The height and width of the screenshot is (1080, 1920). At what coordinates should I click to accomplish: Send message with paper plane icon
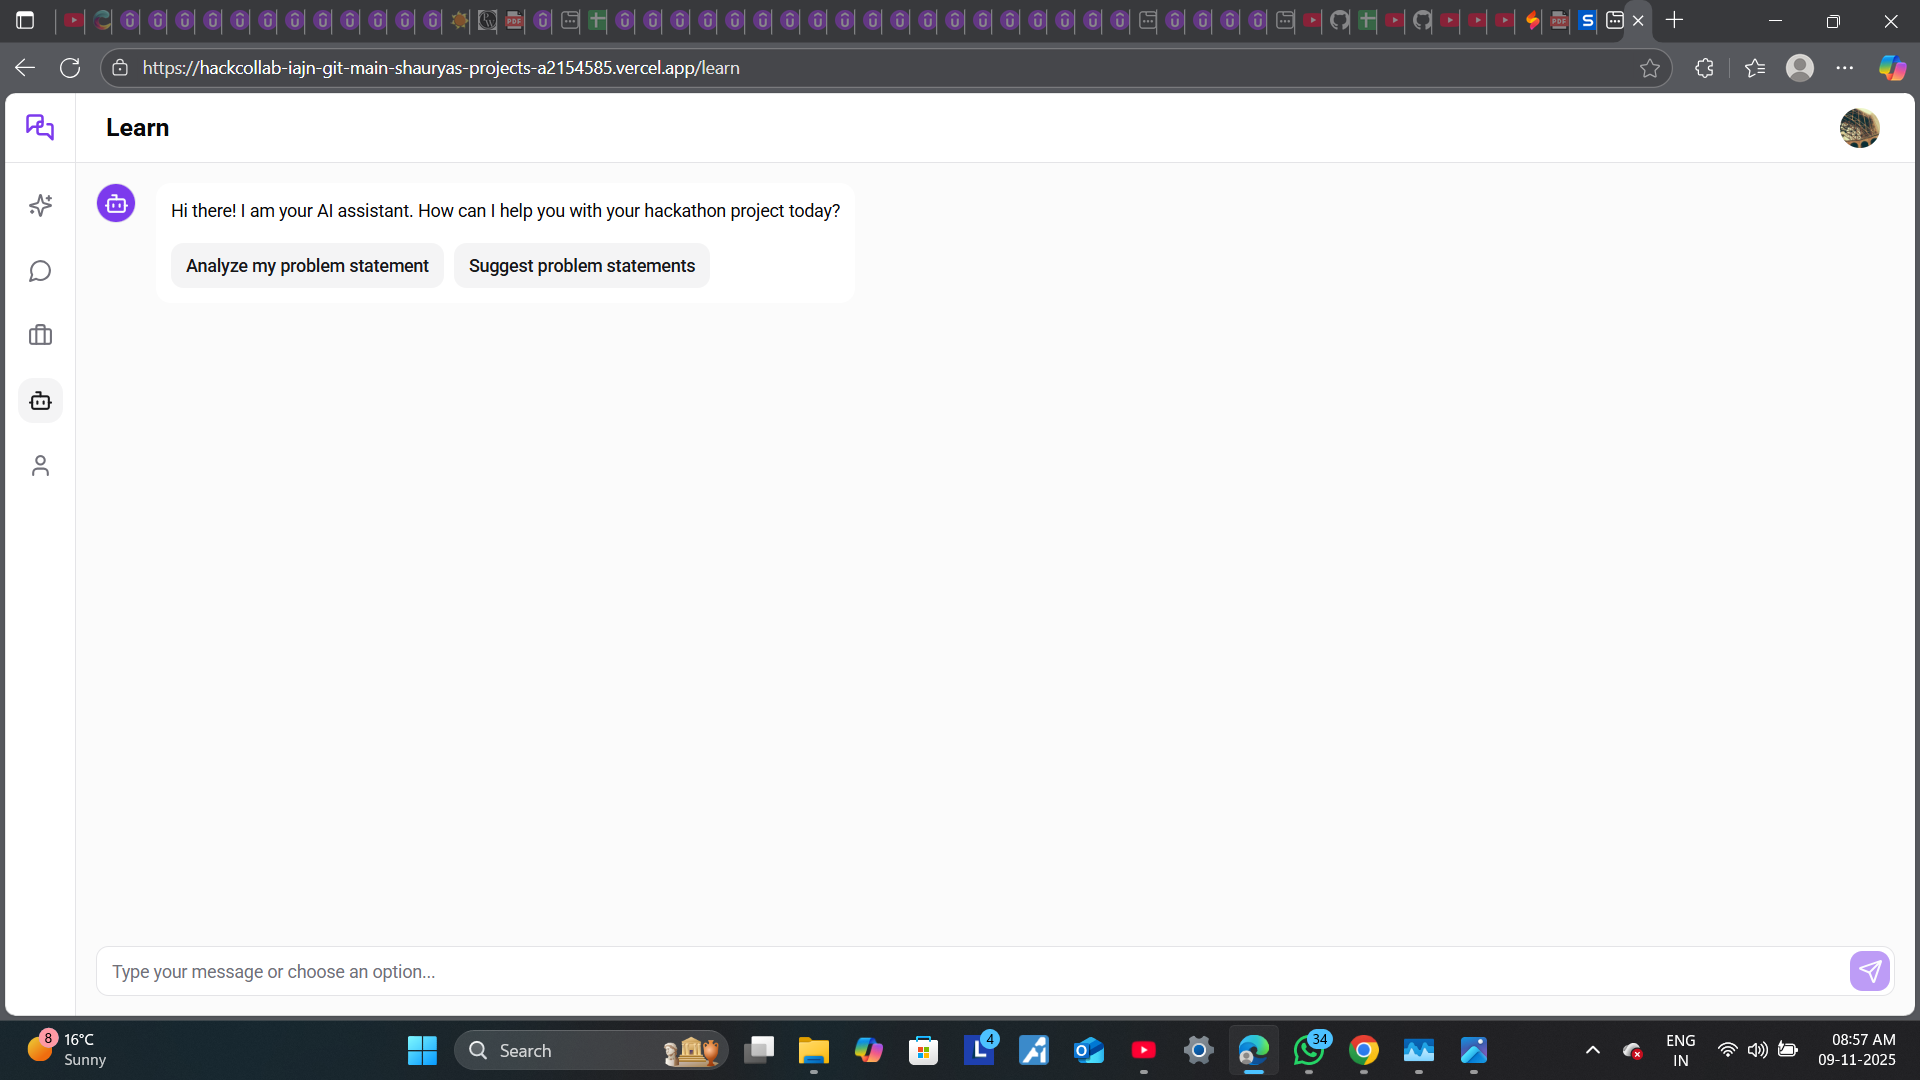click(1869, 971)
